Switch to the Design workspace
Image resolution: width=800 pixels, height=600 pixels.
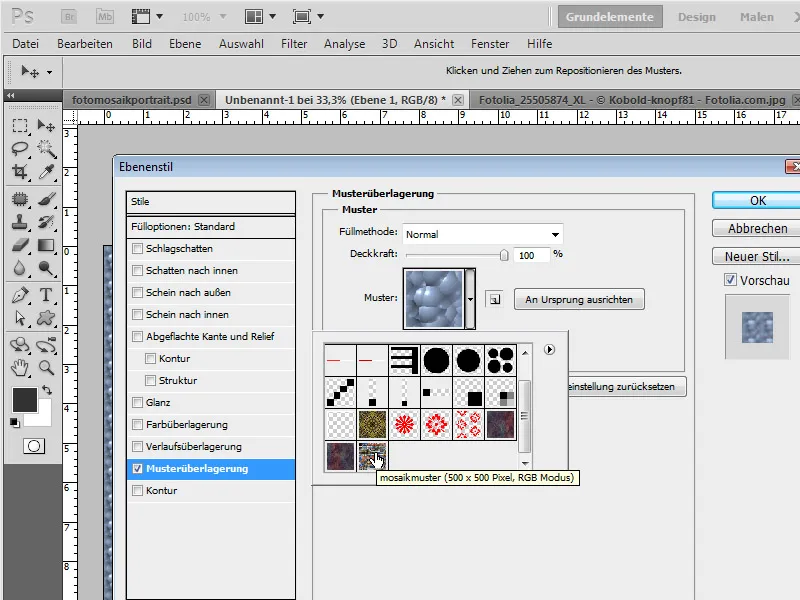[696, 17]
